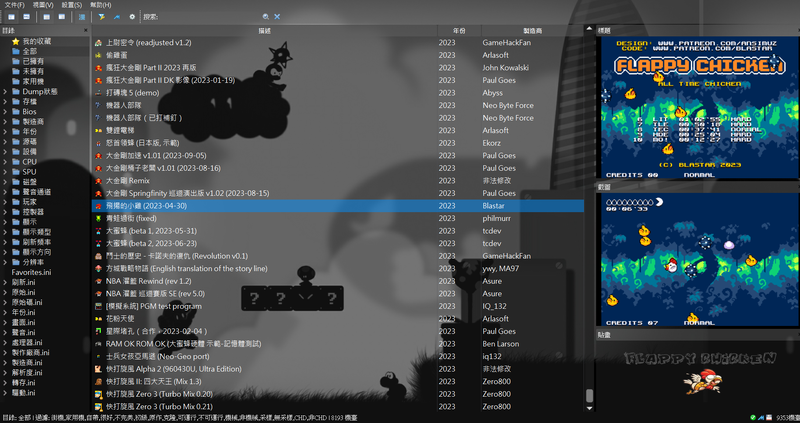Select the star 我的收藏 favorites folder
This screenshot has height=423, width=800.
31,41
